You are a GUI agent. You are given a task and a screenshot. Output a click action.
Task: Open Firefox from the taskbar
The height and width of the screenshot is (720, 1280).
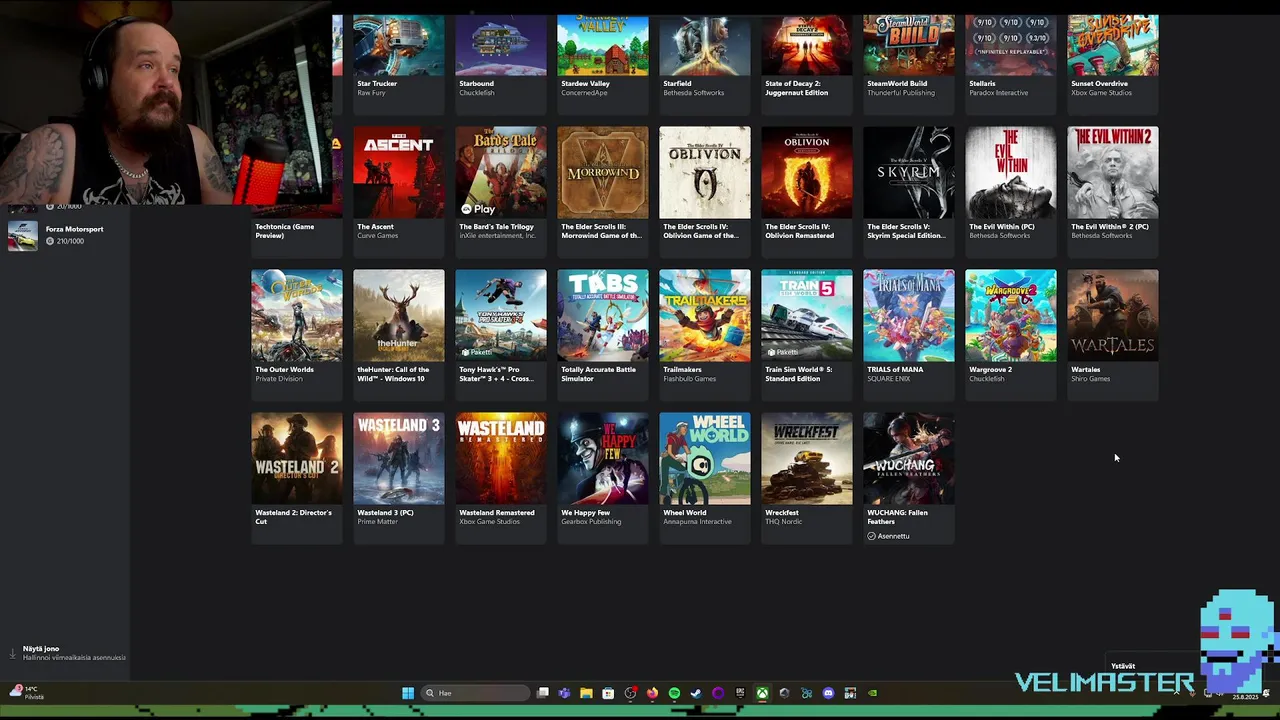click(x=652, y=693)
